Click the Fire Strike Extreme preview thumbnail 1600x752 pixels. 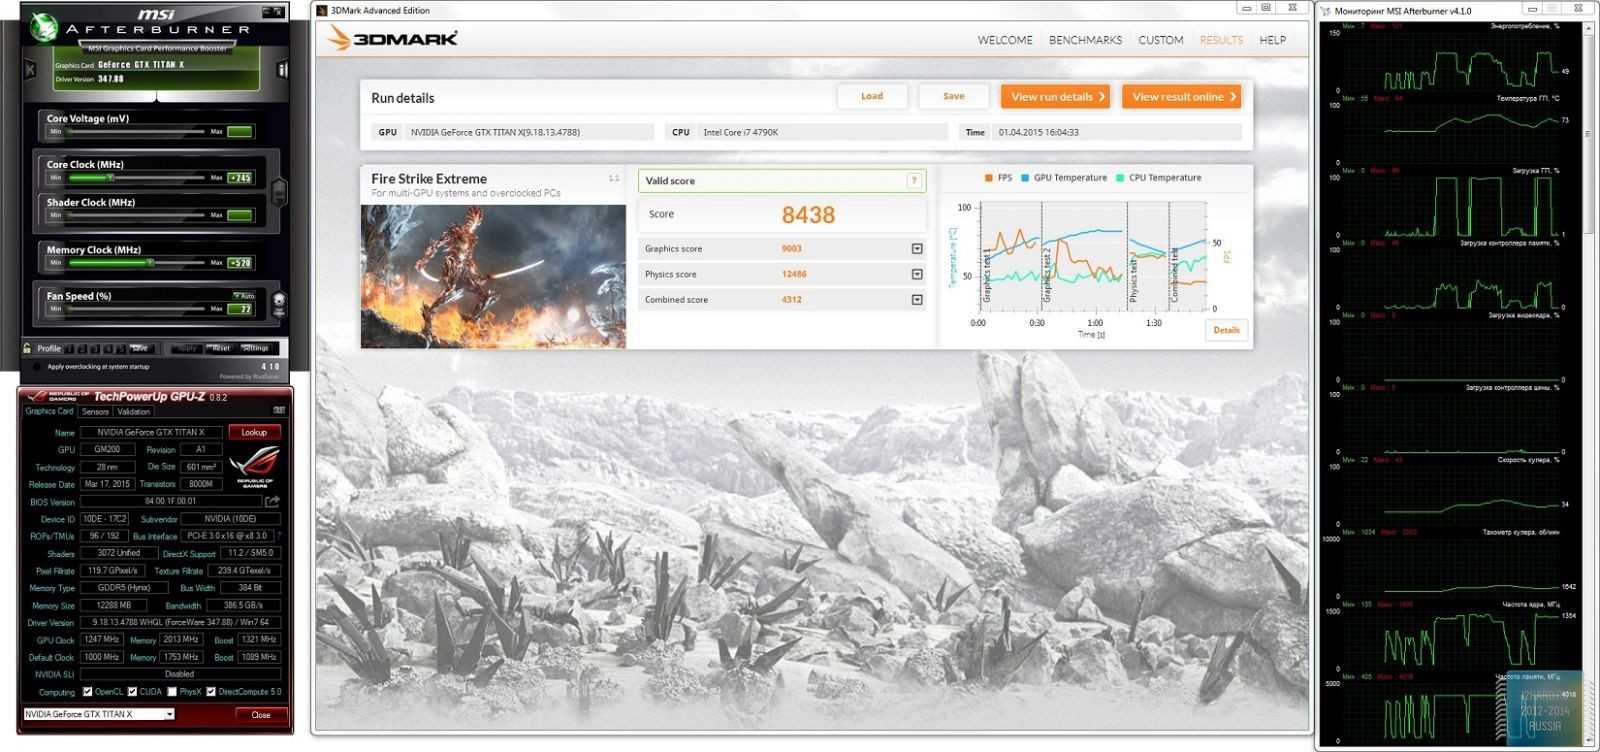click(493, 276)
